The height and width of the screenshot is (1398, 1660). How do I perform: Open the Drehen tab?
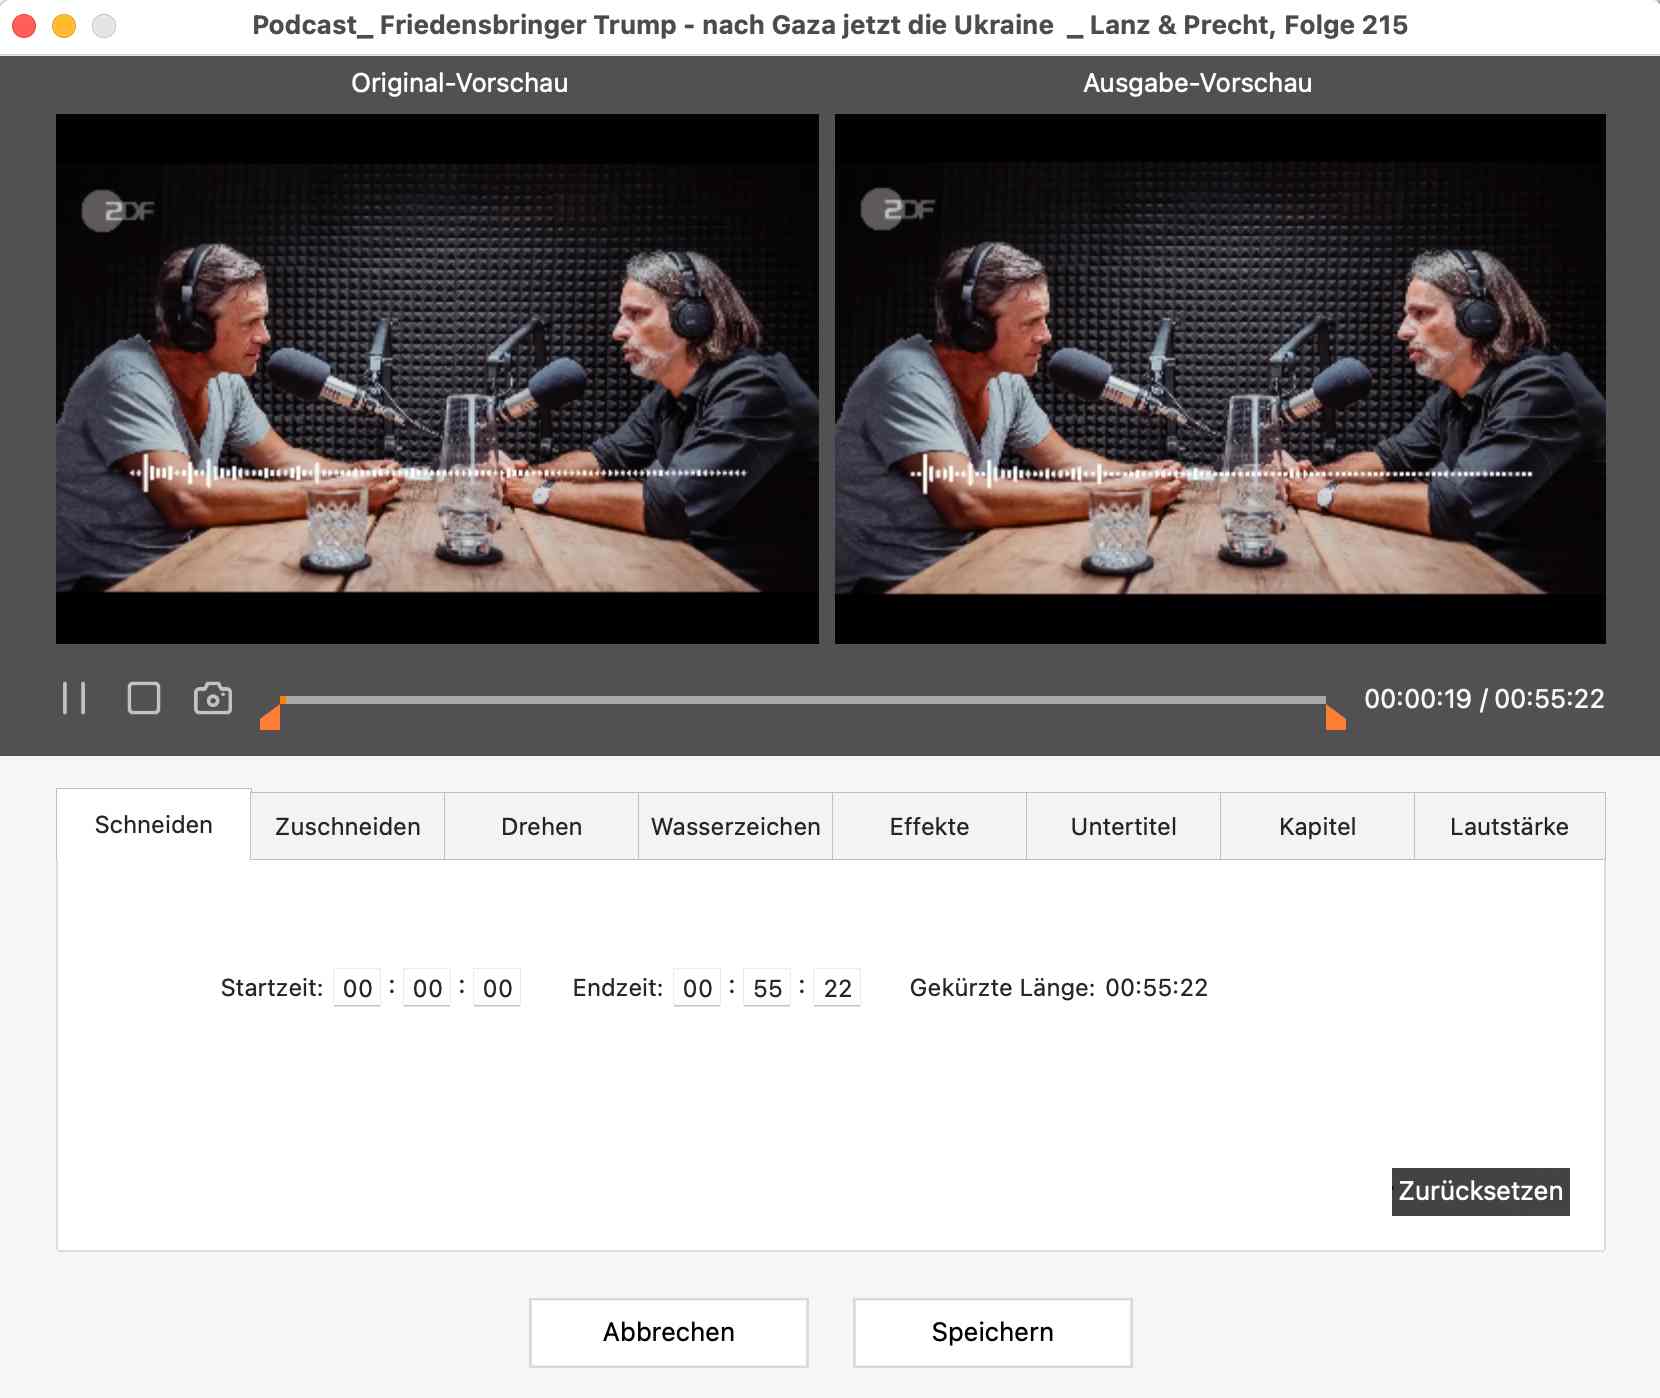click(541, 827)
